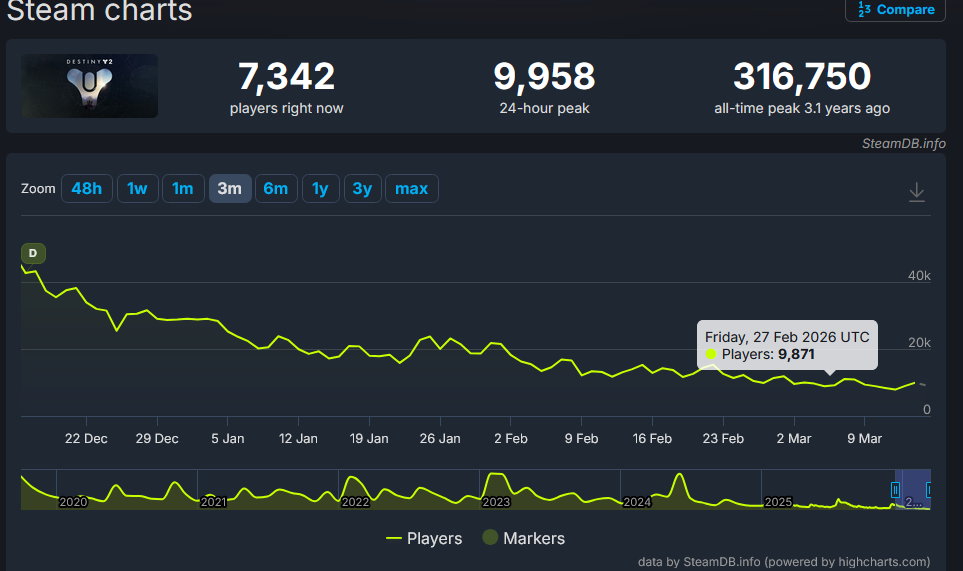Set chart zoom to 1m
Screen dimensions: 963x571
(183, 188)
